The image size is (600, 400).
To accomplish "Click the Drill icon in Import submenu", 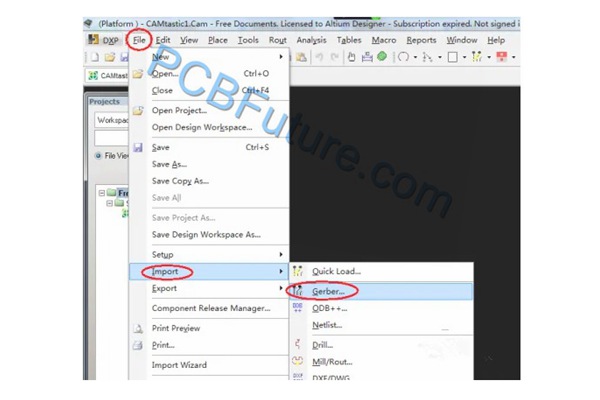I will coord(298,345).
